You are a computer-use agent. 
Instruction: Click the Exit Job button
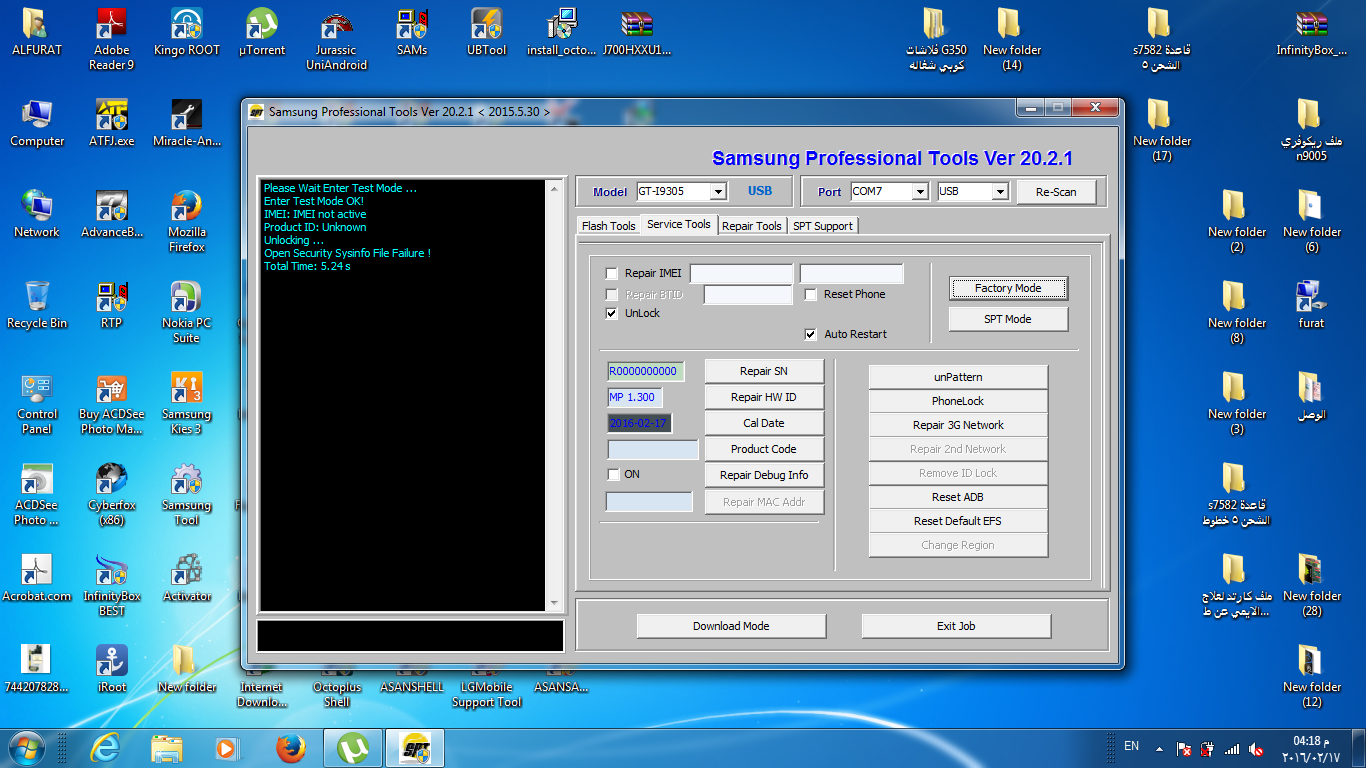(956, 626)
